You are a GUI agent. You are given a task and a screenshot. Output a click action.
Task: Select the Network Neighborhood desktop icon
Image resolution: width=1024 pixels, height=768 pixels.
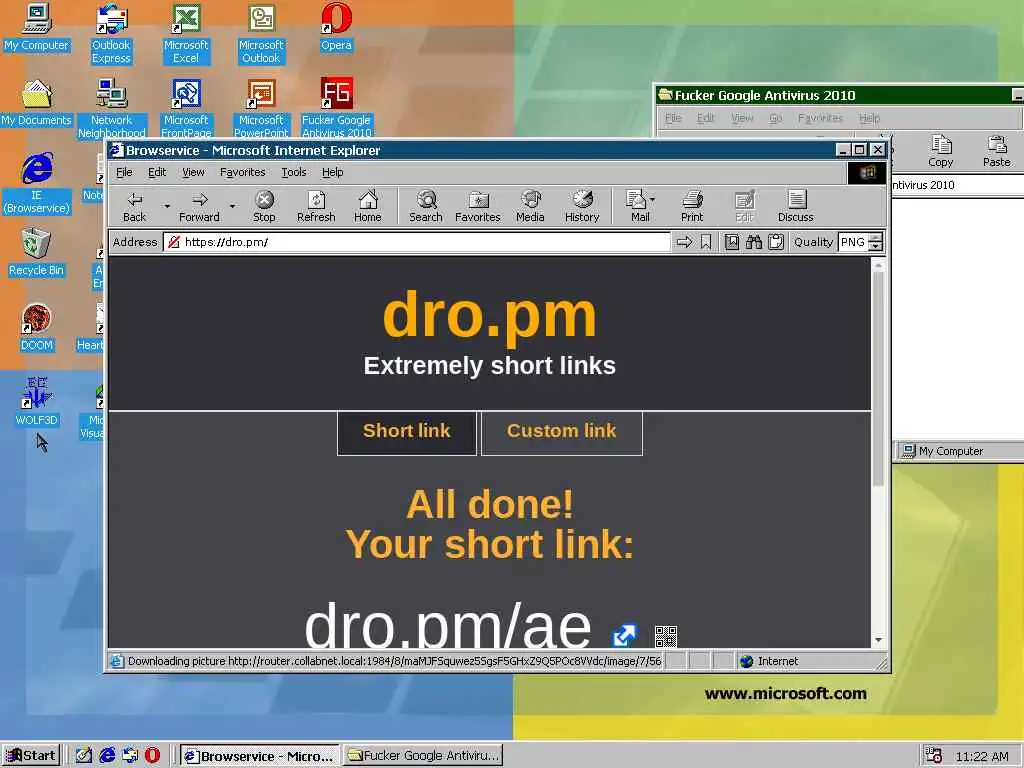point(112,108)
